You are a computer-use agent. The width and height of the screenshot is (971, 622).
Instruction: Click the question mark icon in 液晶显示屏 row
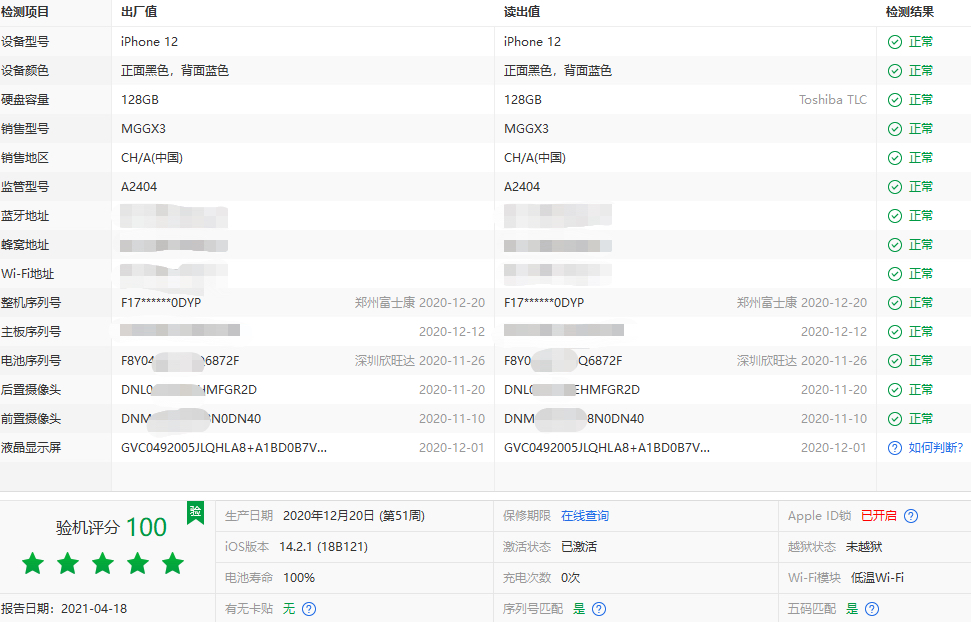(x=895, y=448)
